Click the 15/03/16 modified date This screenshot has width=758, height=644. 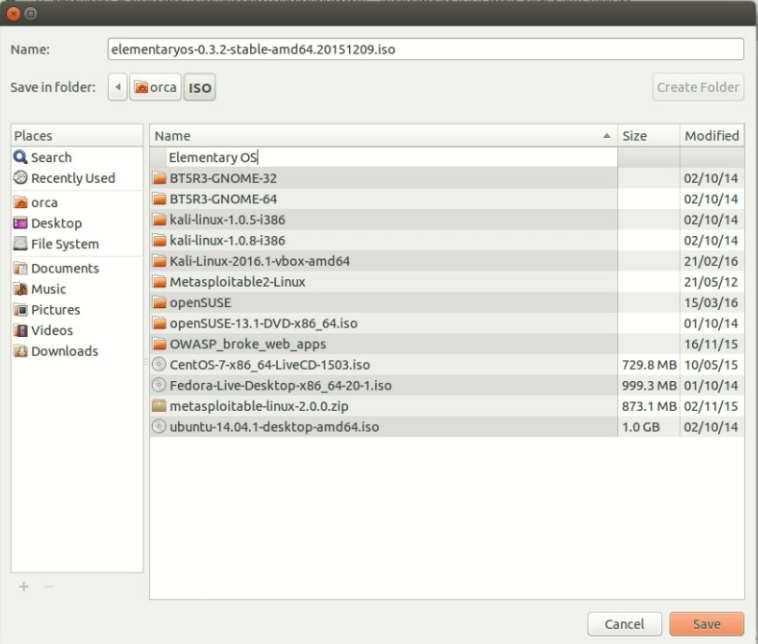coord(711,303)
